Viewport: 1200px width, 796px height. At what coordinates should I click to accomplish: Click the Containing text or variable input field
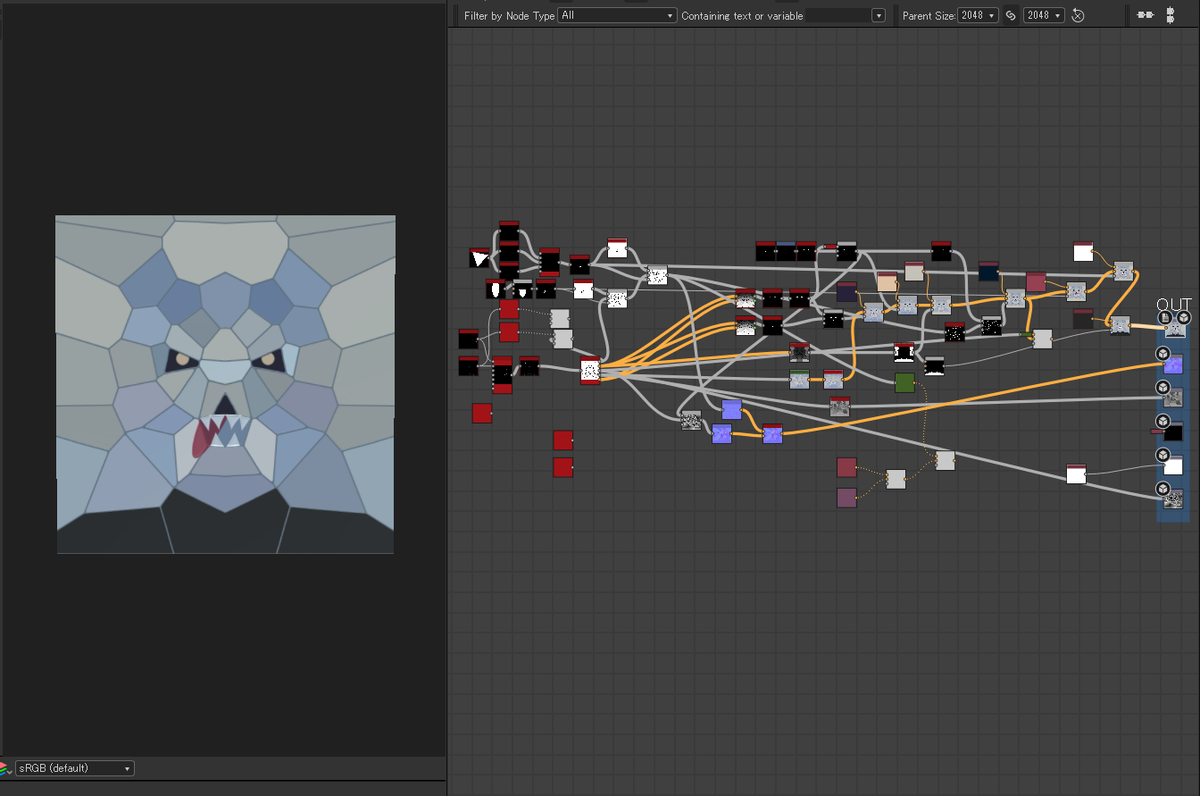pos(838,15)
